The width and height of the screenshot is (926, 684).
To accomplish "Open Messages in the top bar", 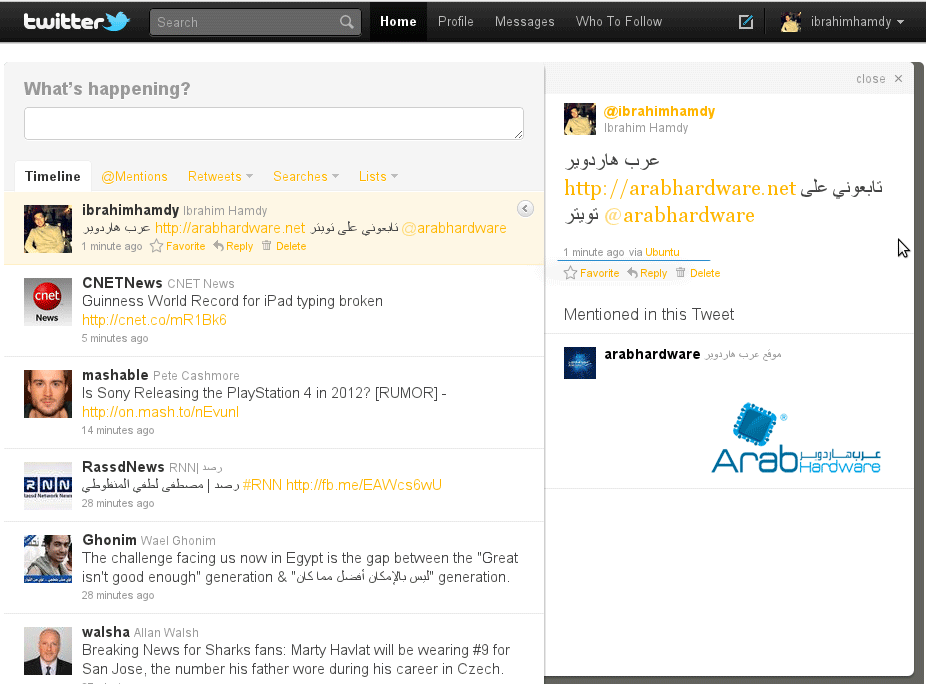I will 524,22.
